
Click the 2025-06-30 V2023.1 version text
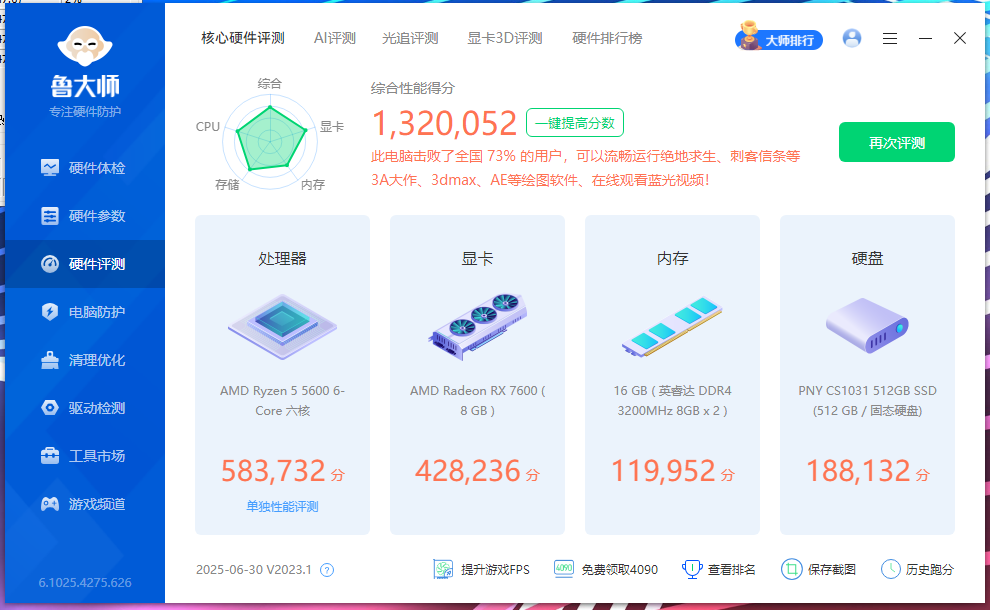254,570
